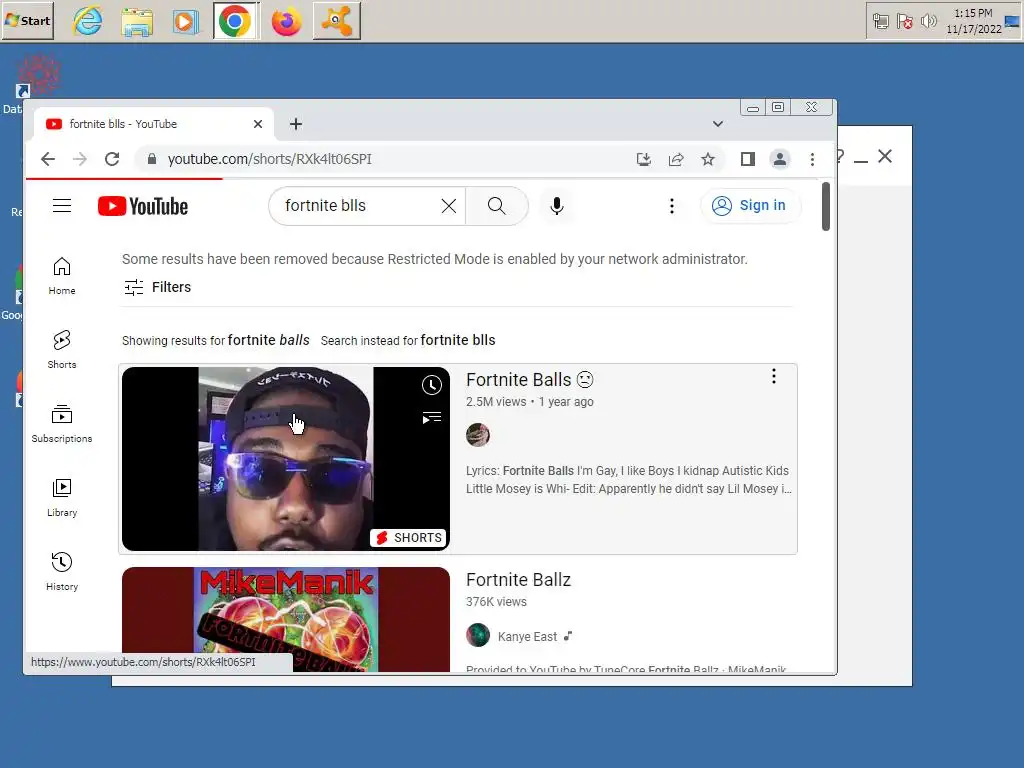The width and height of the screenshot is (1024, 768).
Task: Open Kanye East channel name
Action: pos(527,637)
